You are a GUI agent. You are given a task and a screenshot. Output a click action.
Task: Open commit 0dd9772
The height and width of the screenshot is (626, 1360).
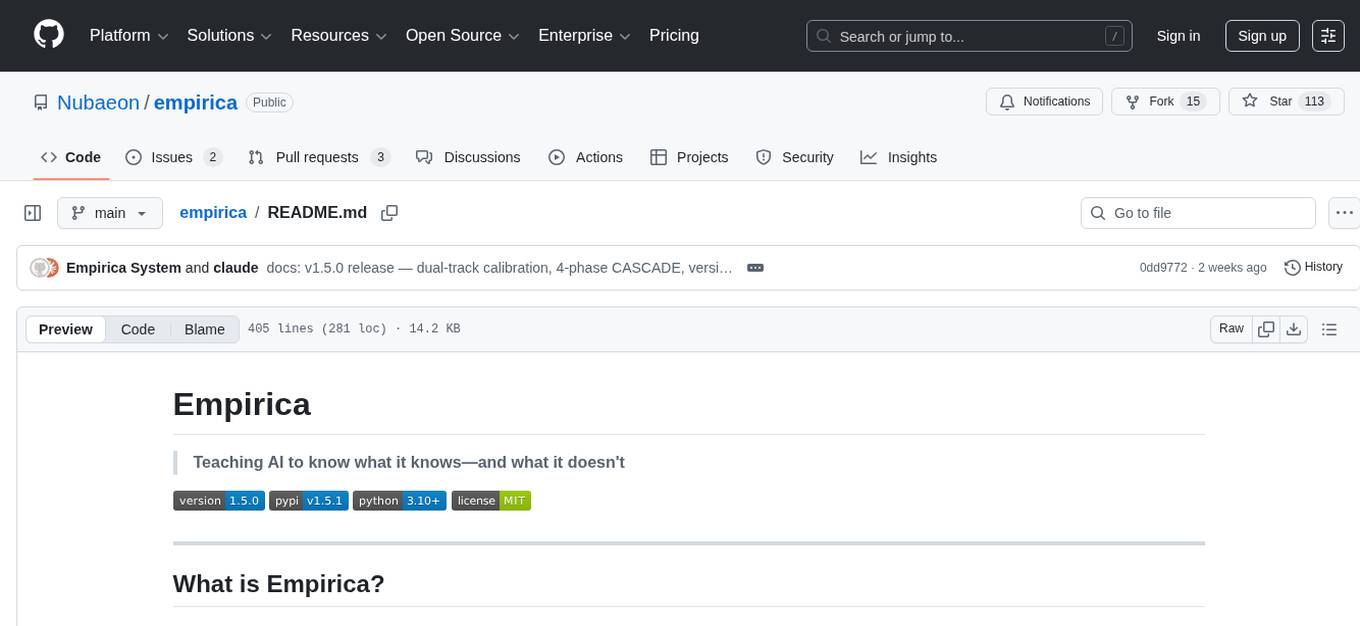coord(1160,267)
